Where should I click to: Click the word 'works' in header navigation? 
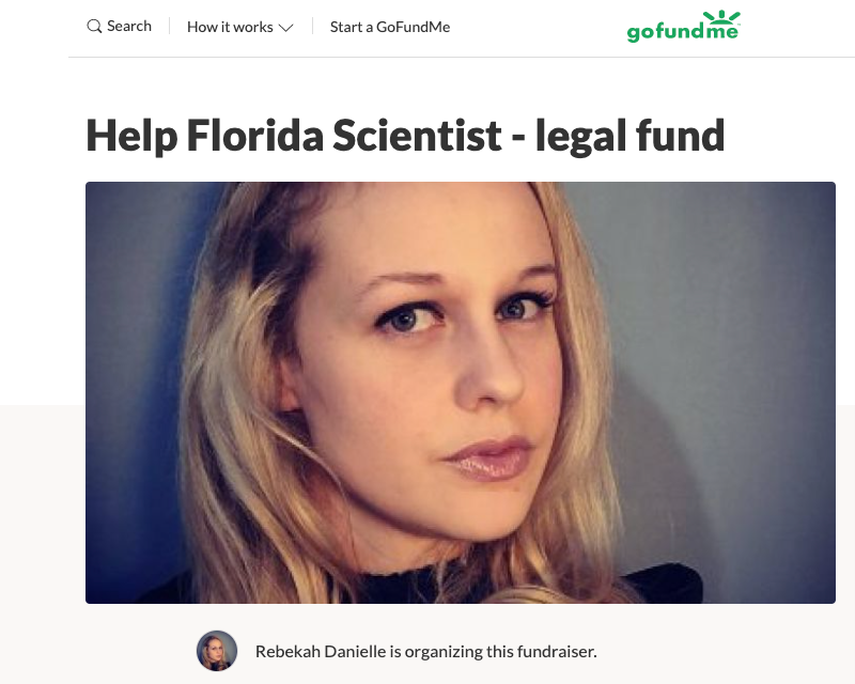tap(253, 27)
